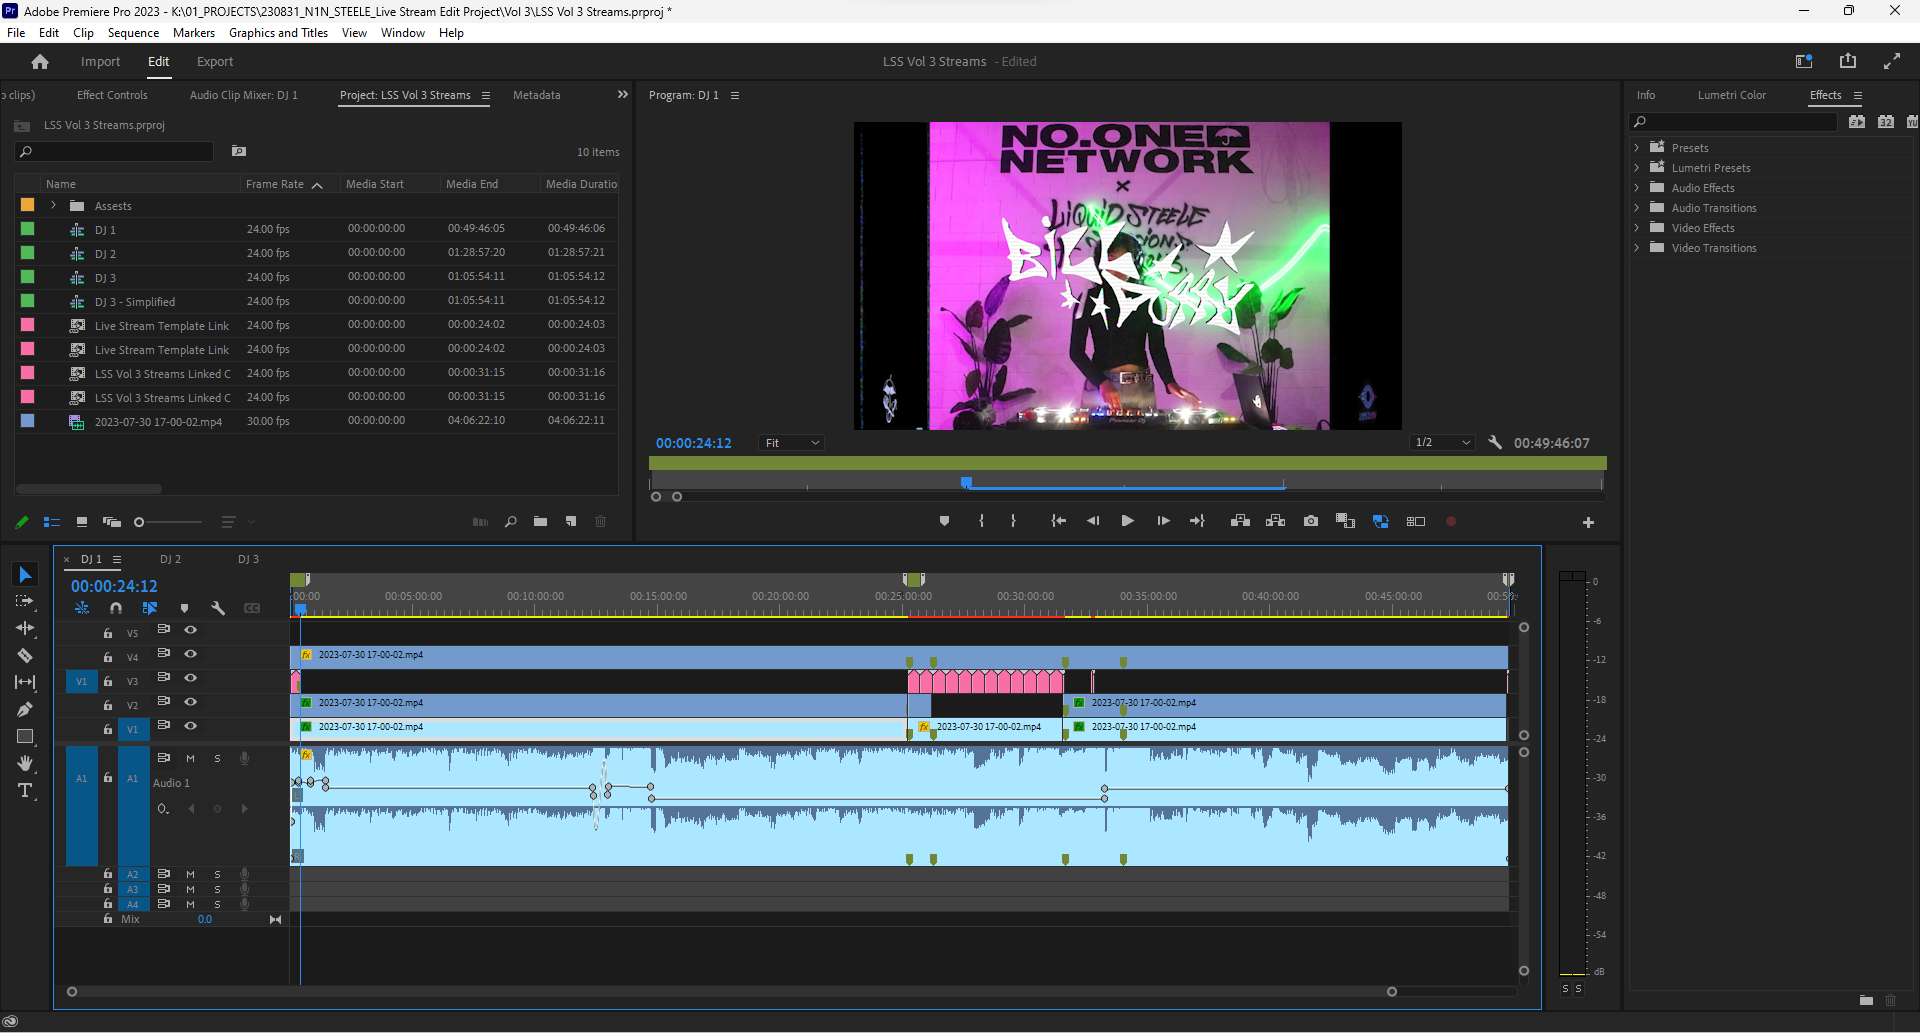Toggle V5 track output eye
This screenshot has height=1033, width=1920.
pos(190,630)
